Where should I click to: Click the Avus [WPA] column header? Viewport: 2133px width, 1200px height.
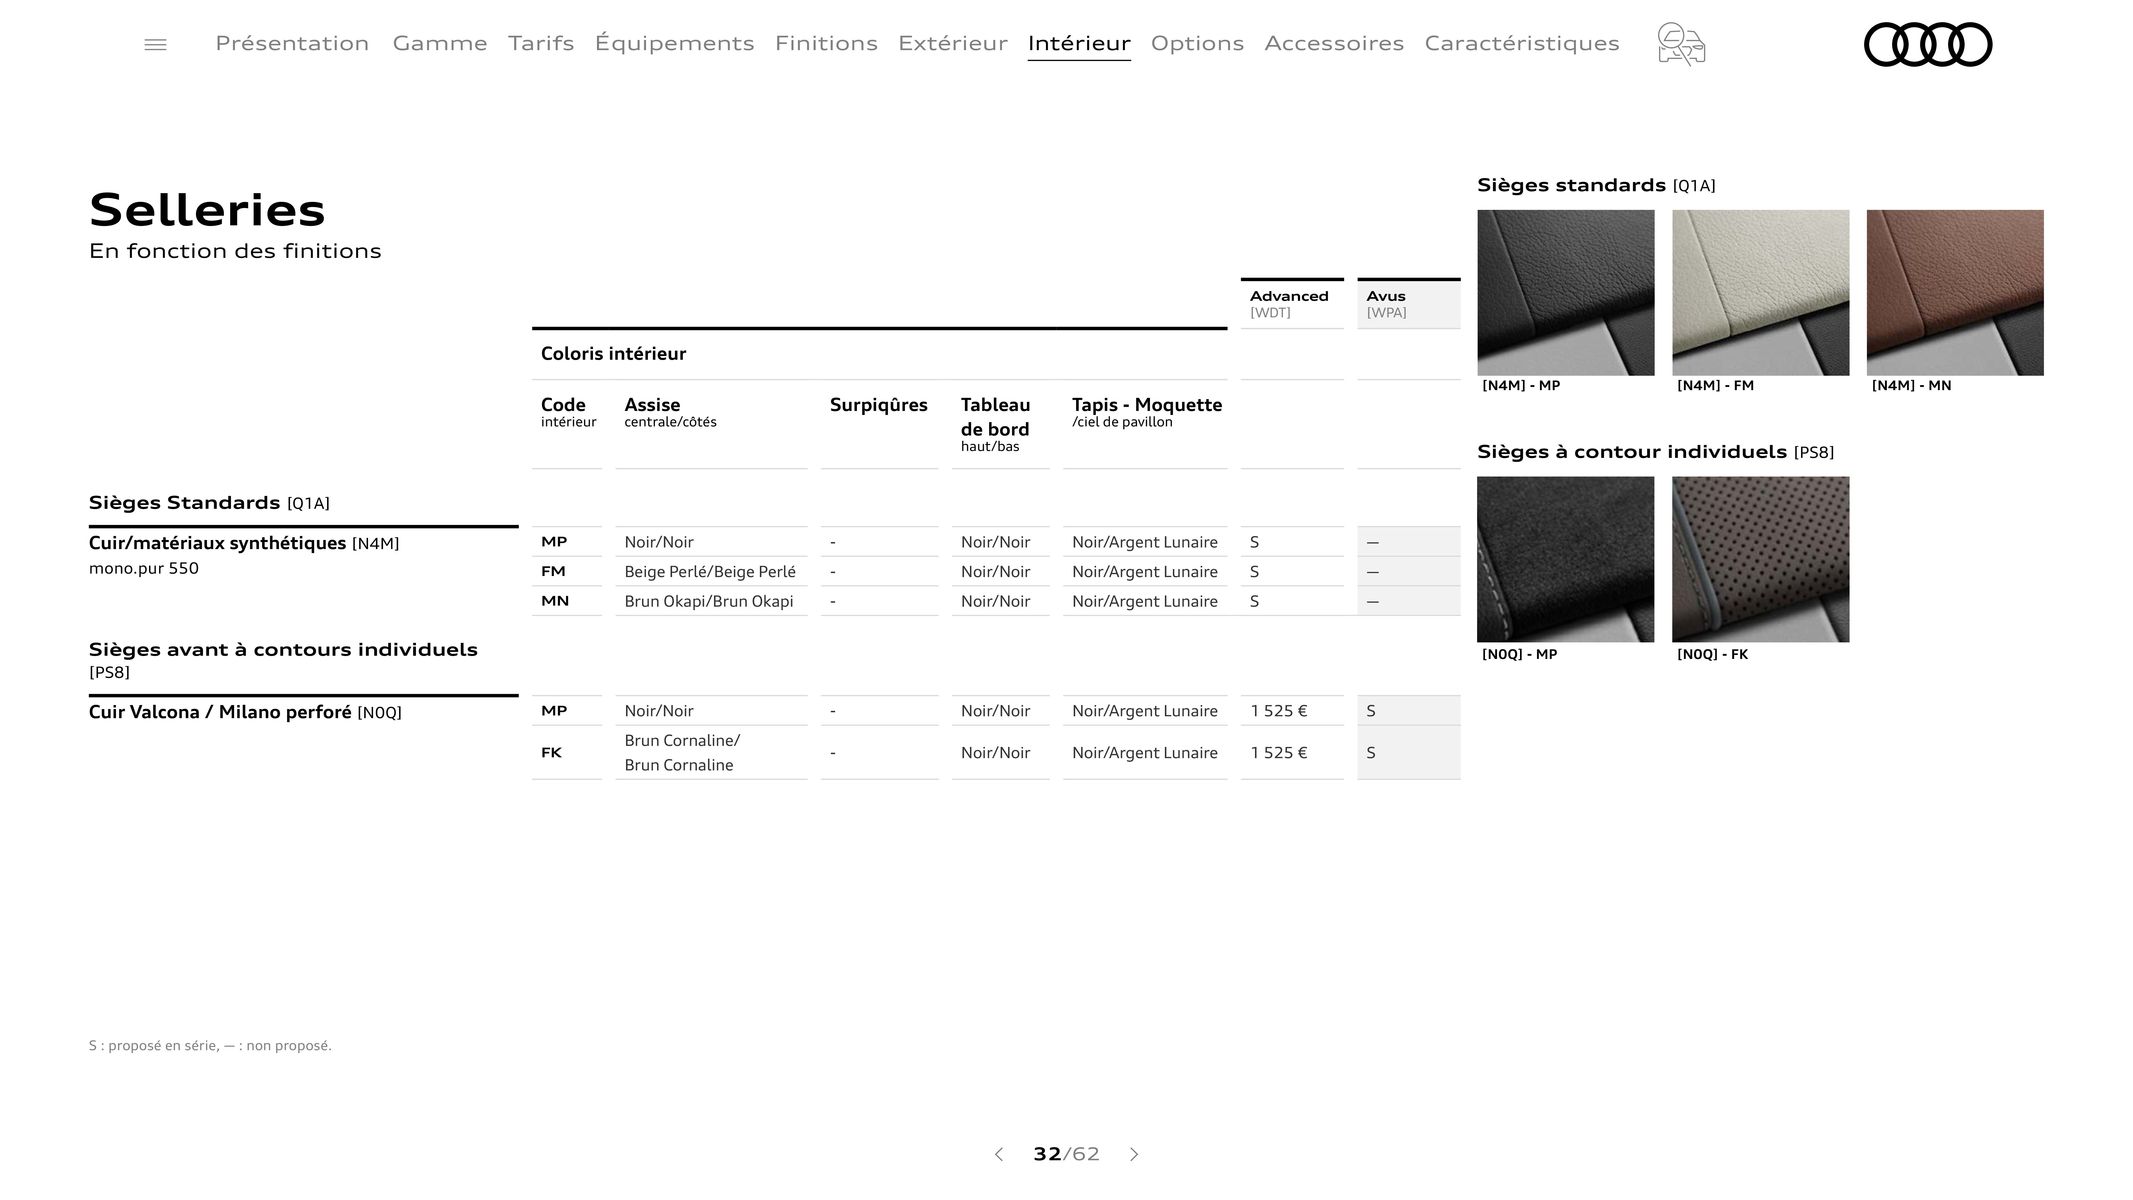point(1408,303)
